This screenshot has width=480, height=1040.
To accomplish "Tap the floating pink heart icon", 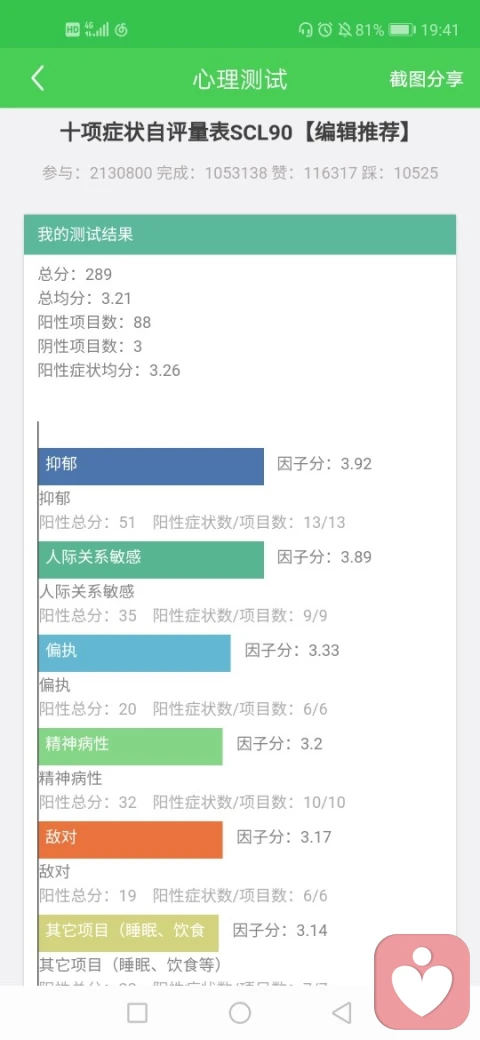I will (422, 982).
